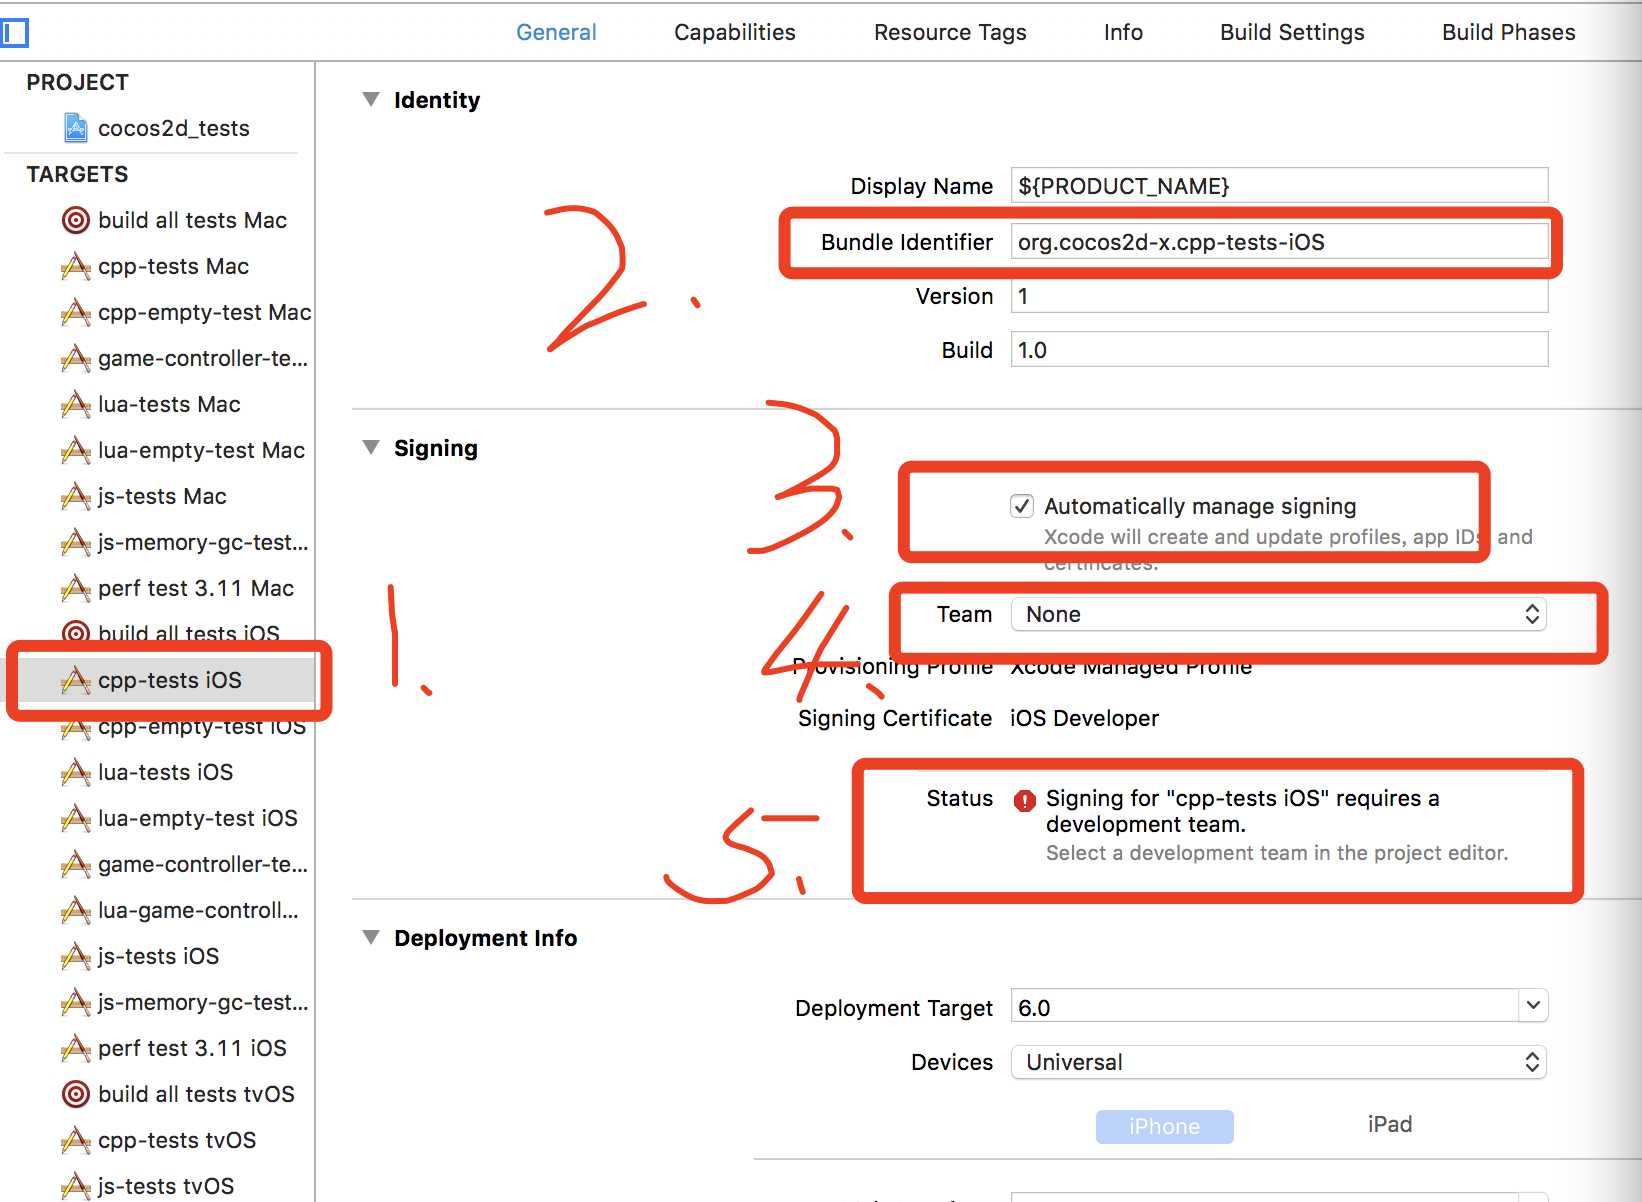Click js-tests Mac app icon
The height and width of the screenshot is (1202, 1642).
[75, 496]
